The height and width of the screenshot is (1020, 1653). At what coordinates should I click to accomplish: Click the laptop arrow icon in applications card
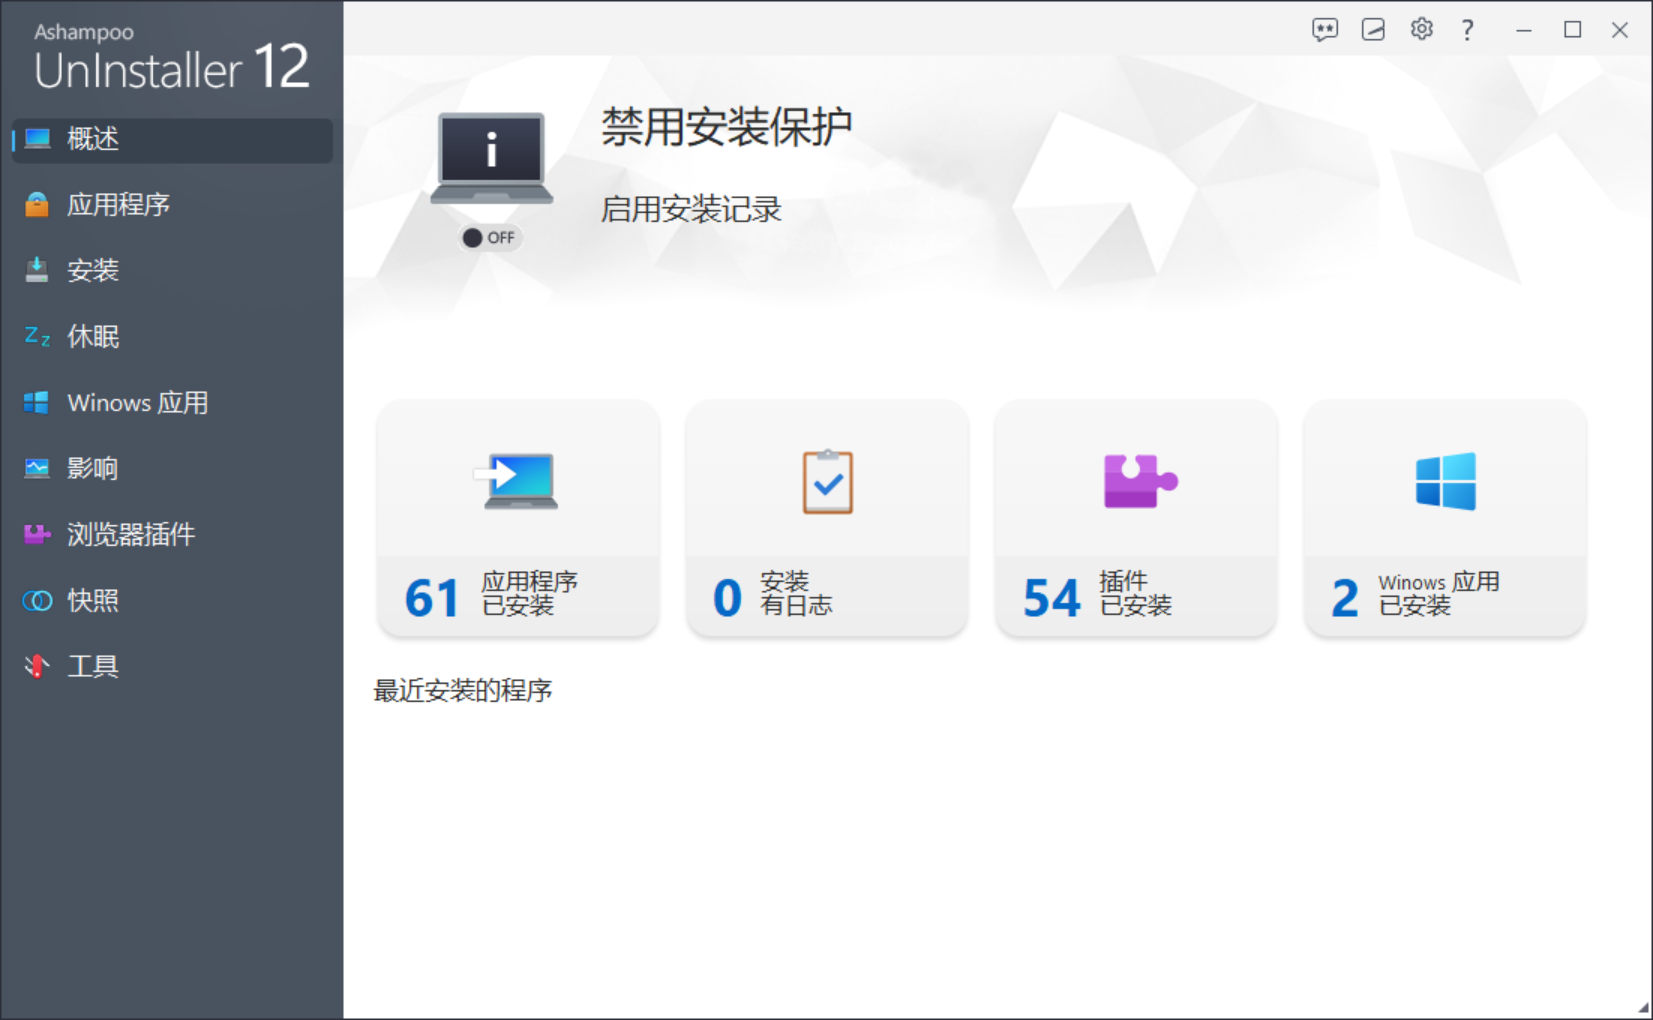click(517, 482)
